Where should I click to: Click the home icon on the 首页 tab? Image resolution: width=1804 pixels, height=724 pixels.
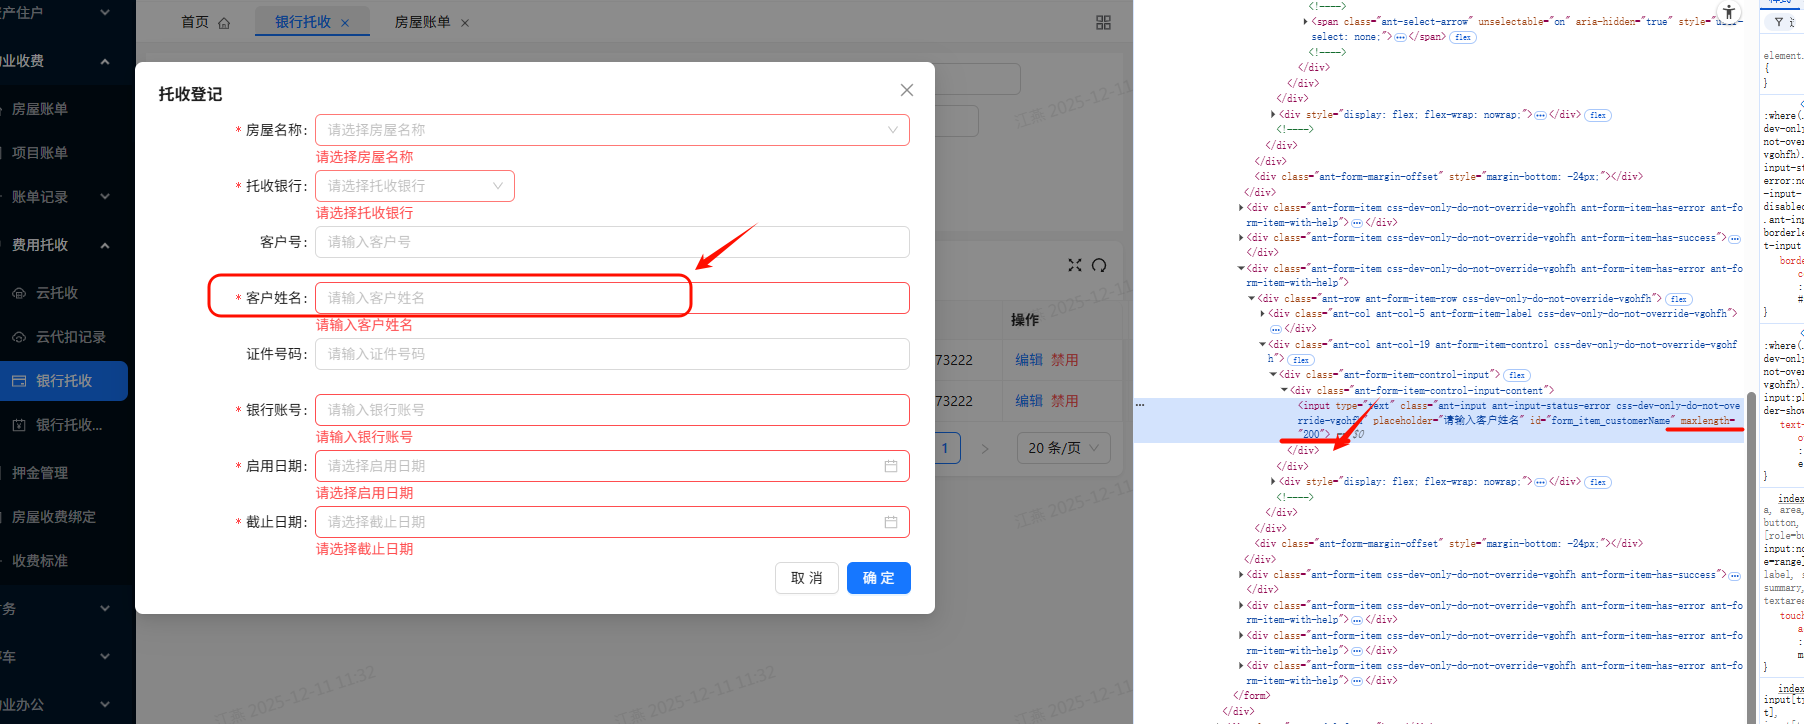click(224, 23)
